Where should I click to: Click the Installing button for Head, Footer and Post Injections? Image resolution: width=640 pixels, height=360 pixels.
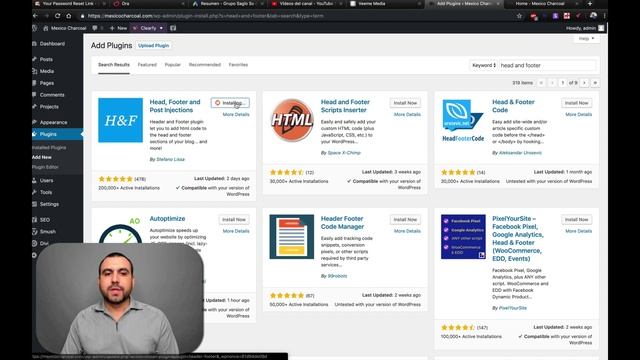click(230, 103)
